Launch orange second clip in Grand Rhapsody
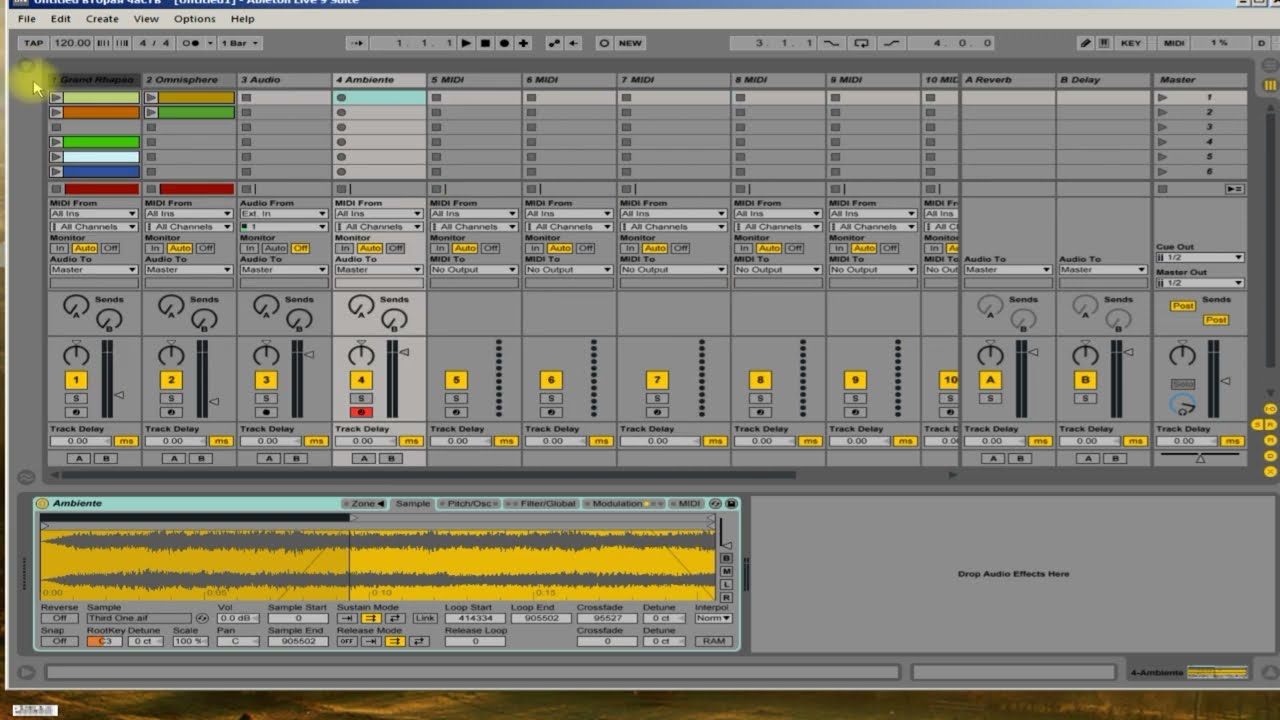 (56, 112)
